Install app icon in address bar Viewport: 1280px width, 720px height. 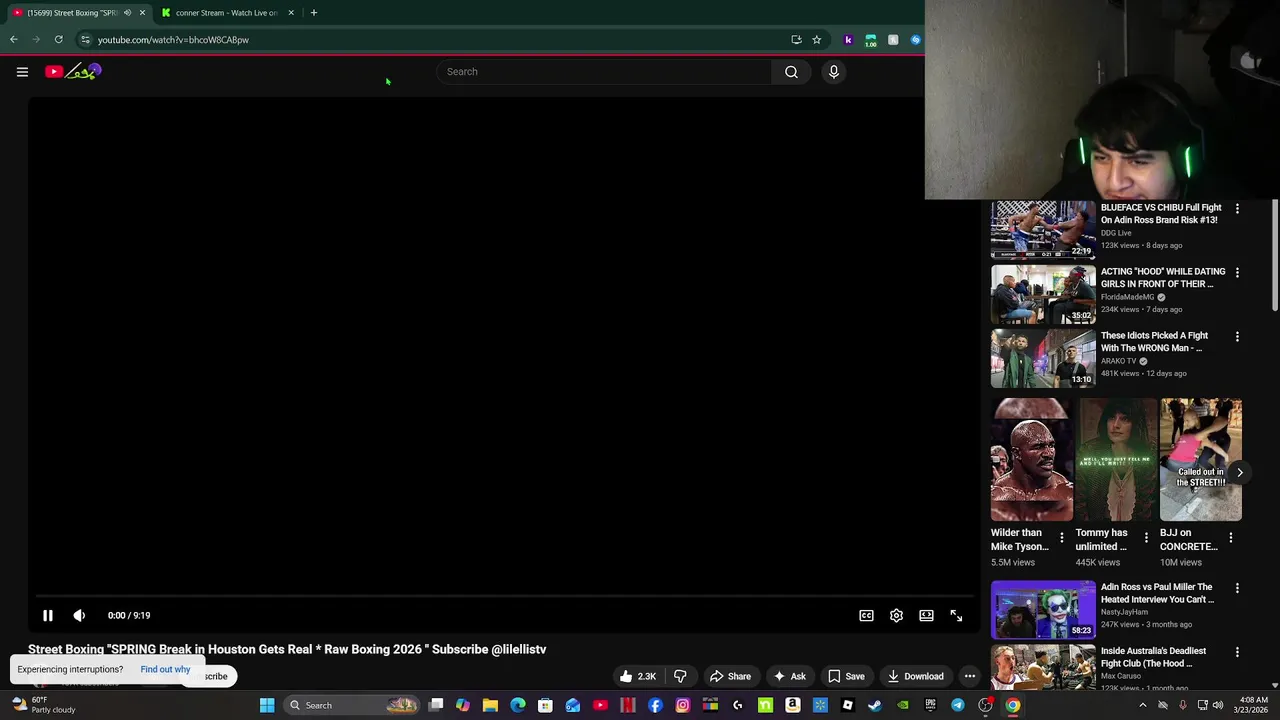pyautogui.click(x=796, y=40)
